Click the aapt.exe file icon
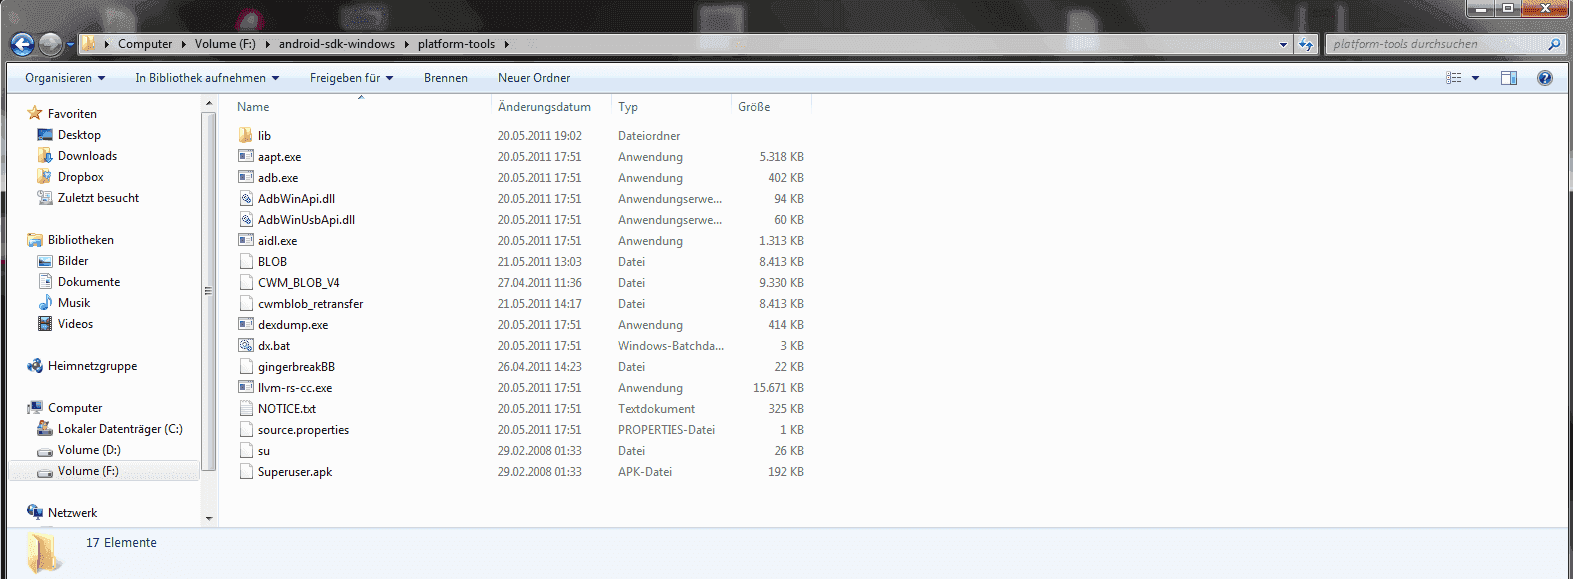 pos(246,156)
